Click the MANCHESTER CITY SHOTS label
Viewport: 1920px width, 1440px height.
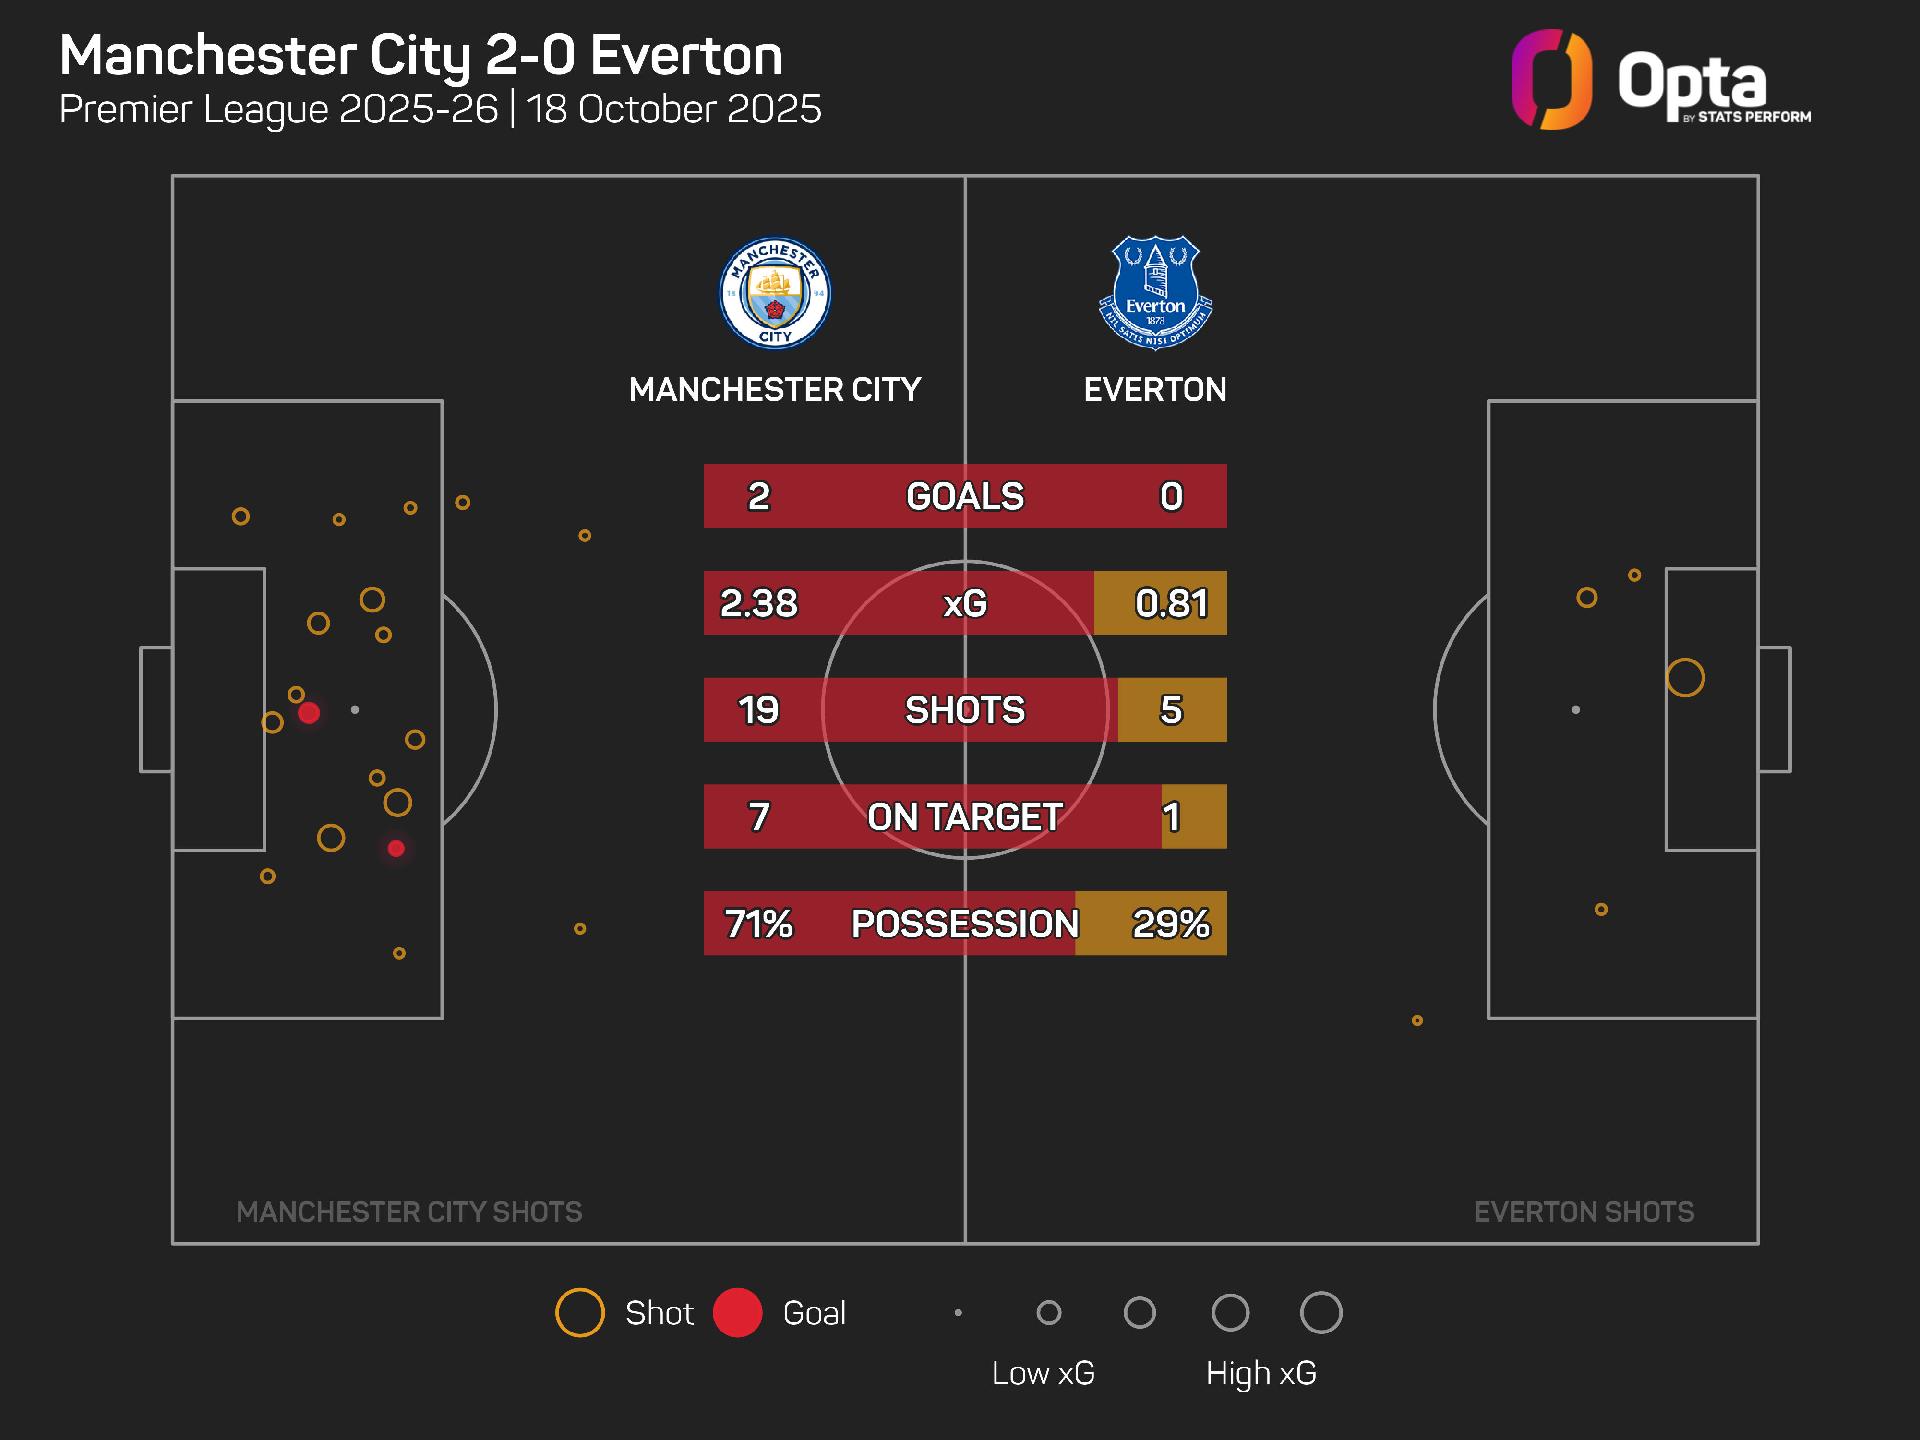(x=409, y=1212)
